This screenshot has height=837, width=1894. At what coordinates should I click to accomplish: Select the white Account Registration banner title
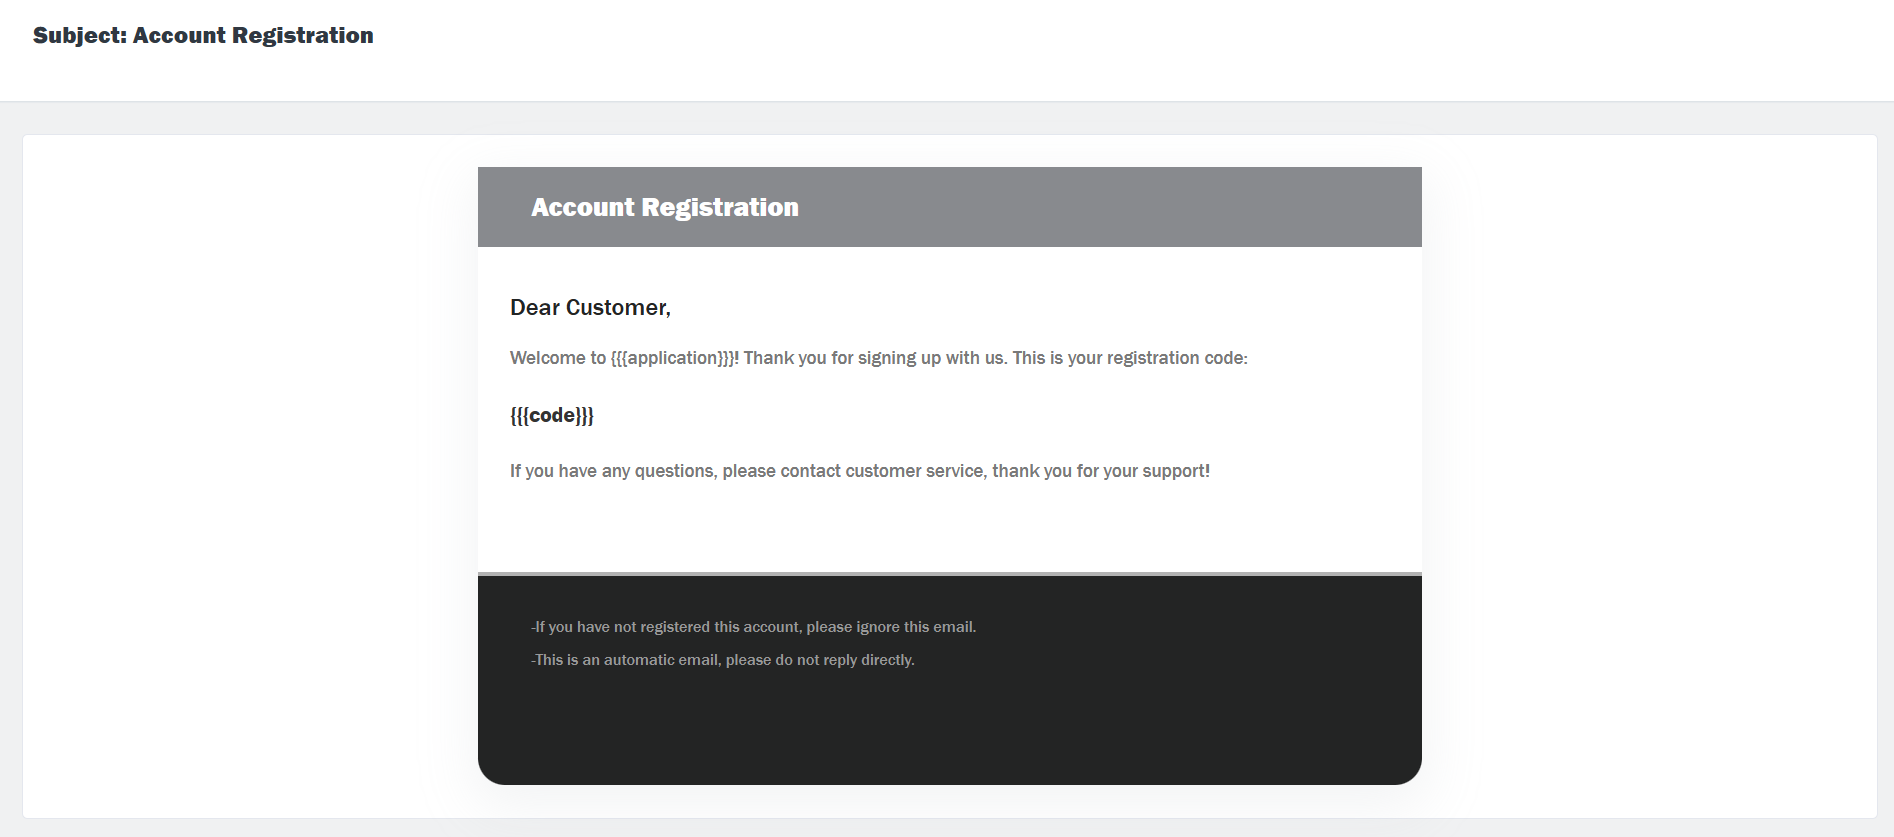coord(664,207)
